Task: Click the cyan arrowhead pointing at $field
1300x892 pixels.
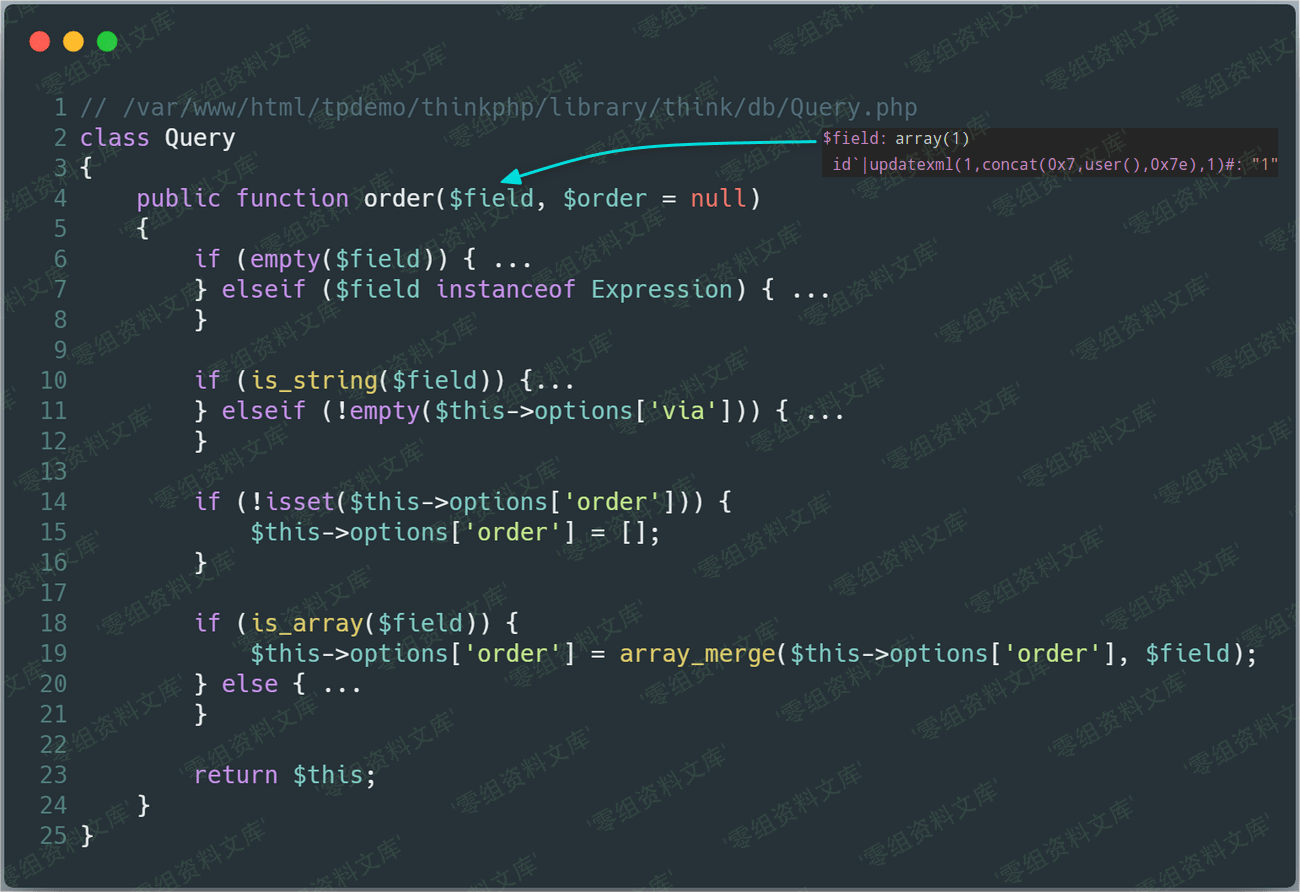Action: [508, 177]
